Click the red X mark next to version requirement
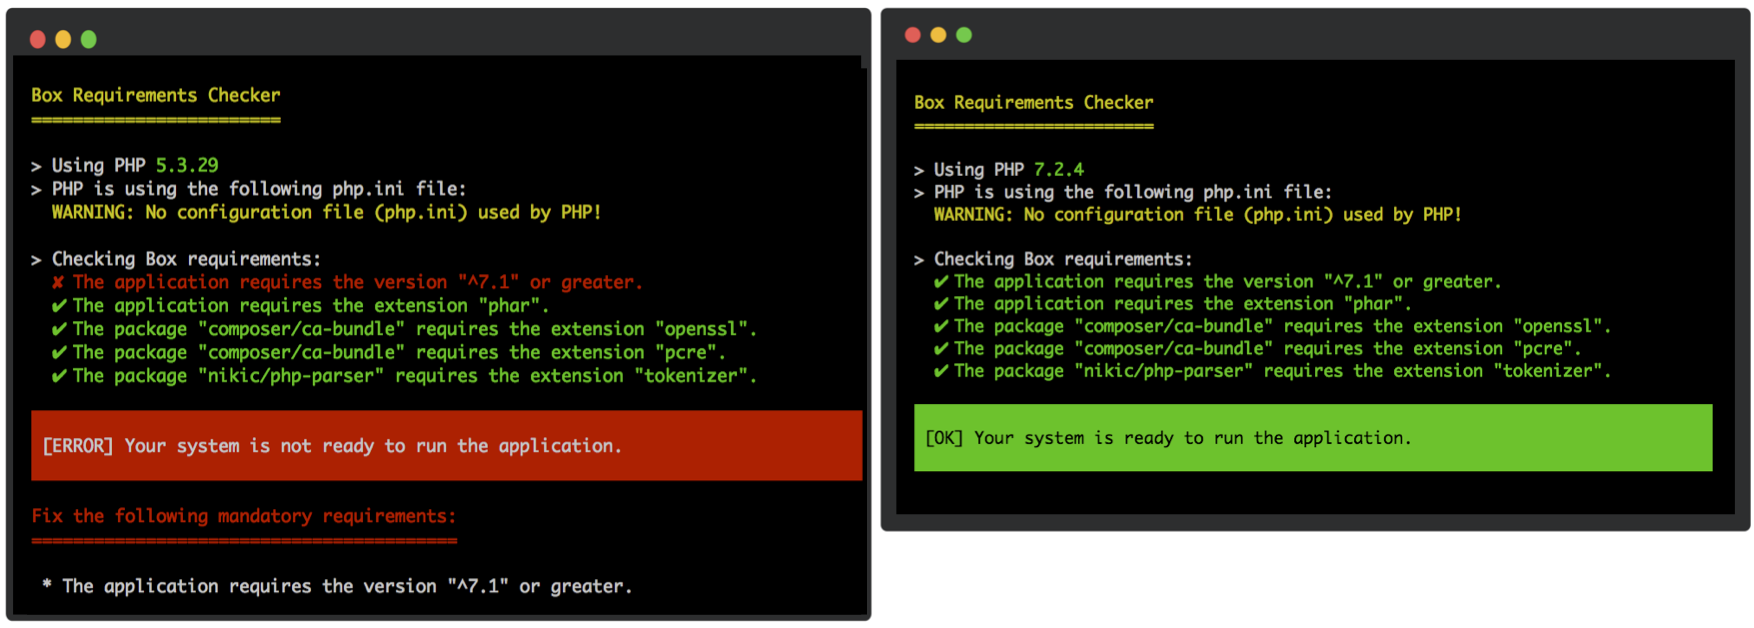The image size is (1754, 628). (58, 282)
